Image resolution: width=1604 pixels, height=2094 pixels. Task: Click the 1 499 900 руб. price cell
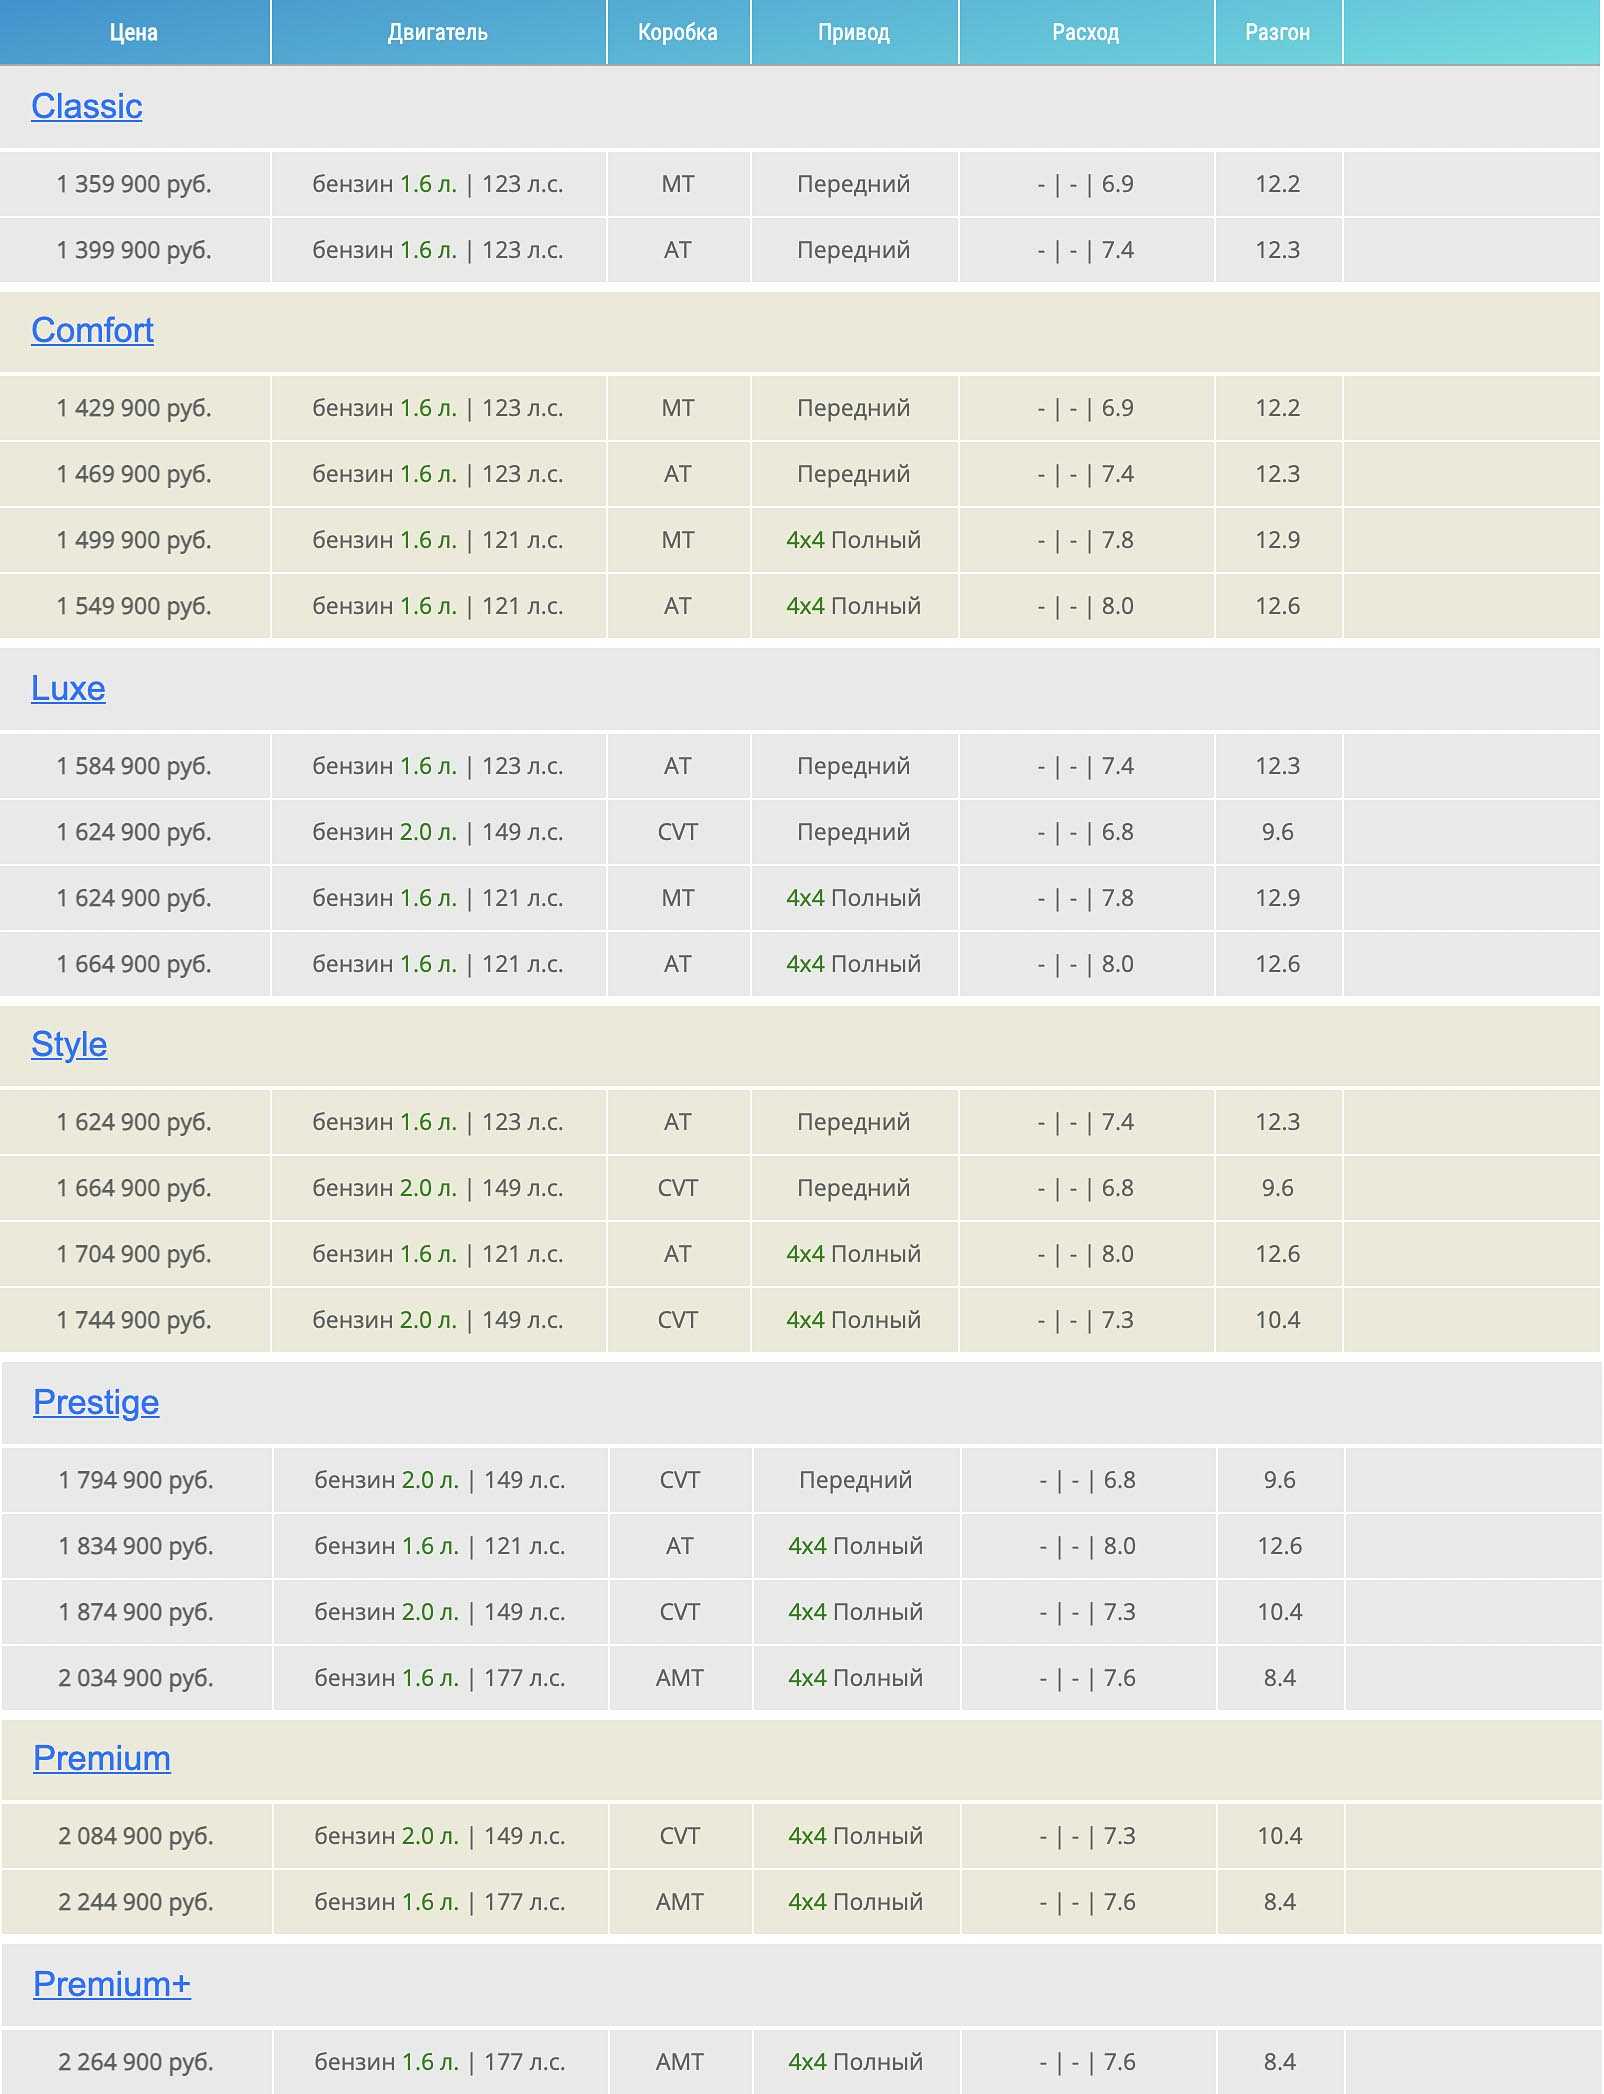(x=134, y=541)
